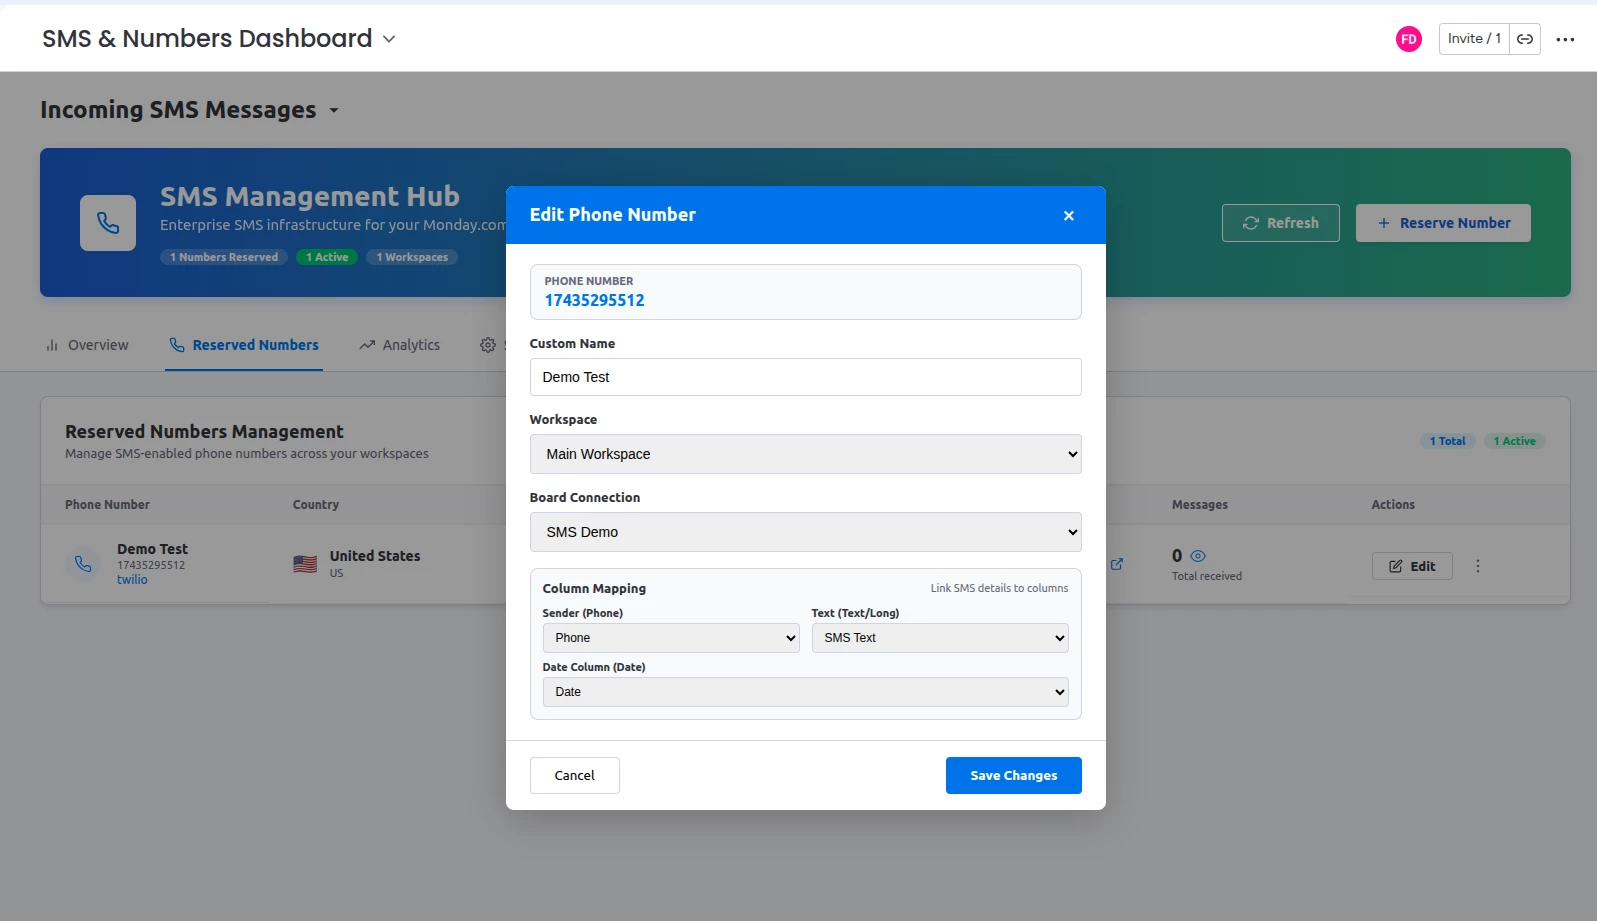Click Save Changes button
This screenshot has height=921, width=1597.
click(x=1014, y=776)
